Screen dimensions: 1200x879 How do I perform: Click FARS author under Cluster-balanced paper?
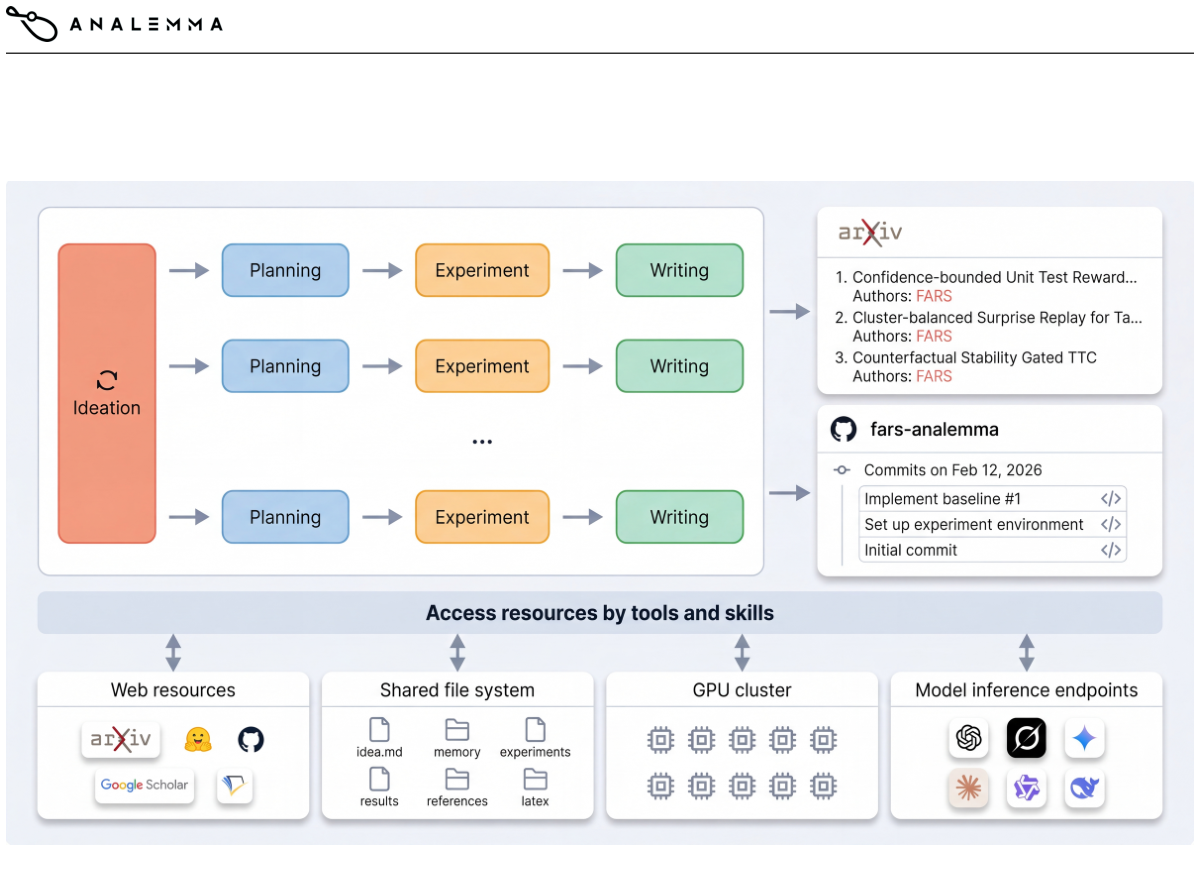coord(934,336)
